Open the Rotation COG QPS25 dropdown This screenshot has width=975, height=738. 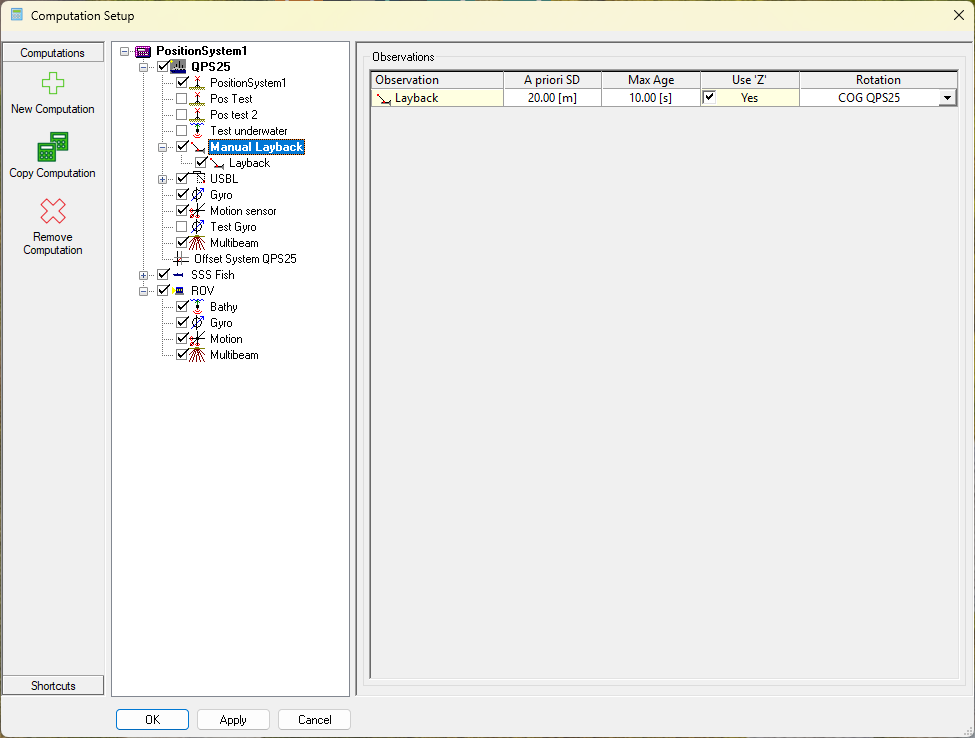[945, 98]
